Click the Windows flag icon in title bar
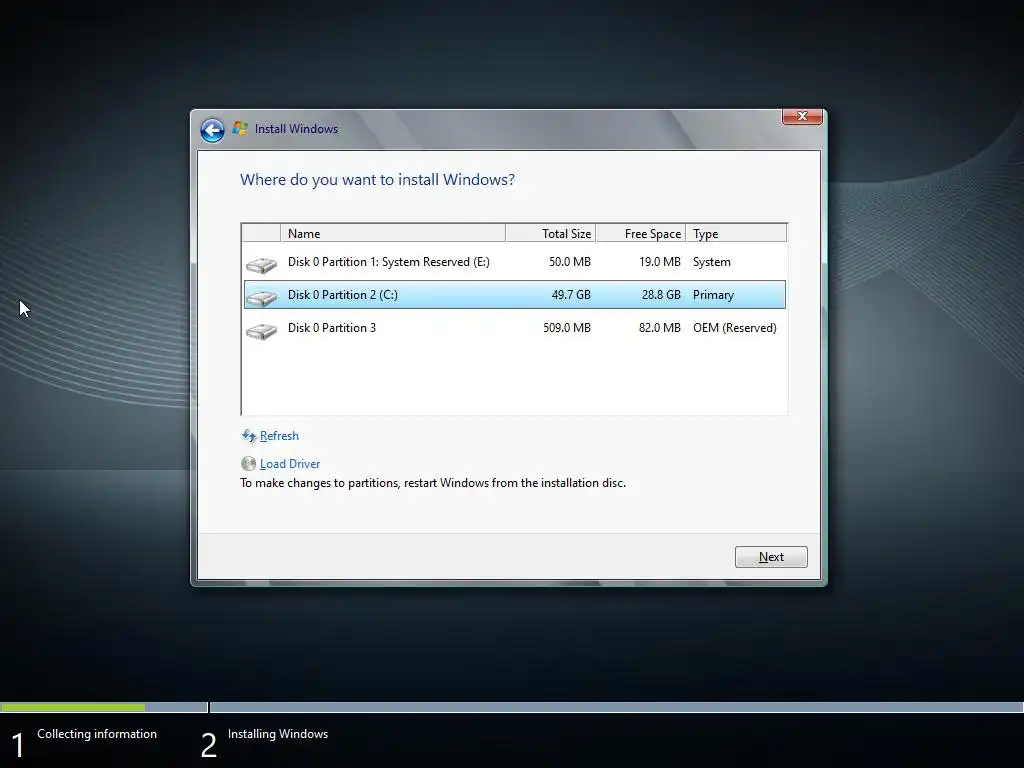Viewport: 1024px width, 768px height. [x=240, y=129]
